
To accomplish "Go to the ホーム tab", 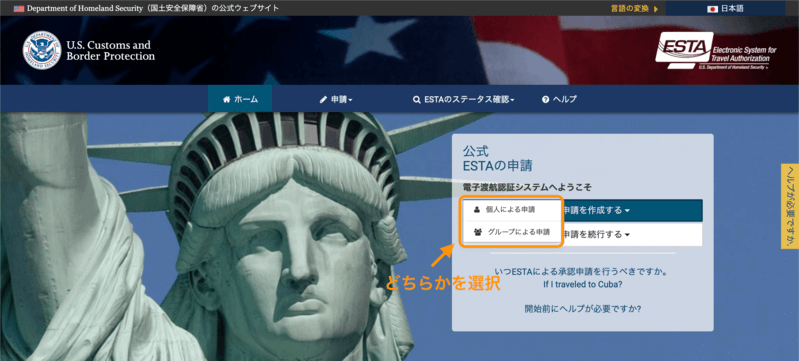I will point(240,99).
